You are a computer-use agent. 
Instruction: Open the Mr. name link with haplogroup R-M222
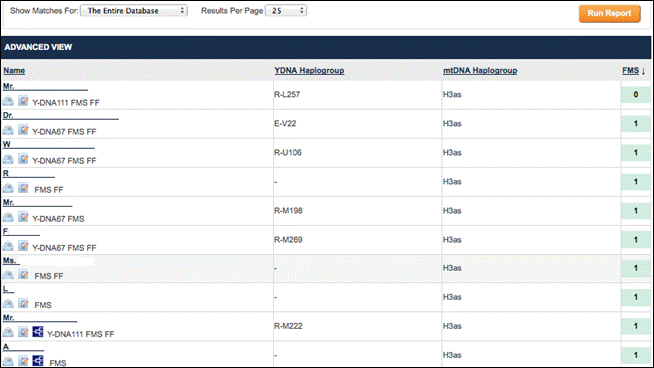tap(40, 318)
